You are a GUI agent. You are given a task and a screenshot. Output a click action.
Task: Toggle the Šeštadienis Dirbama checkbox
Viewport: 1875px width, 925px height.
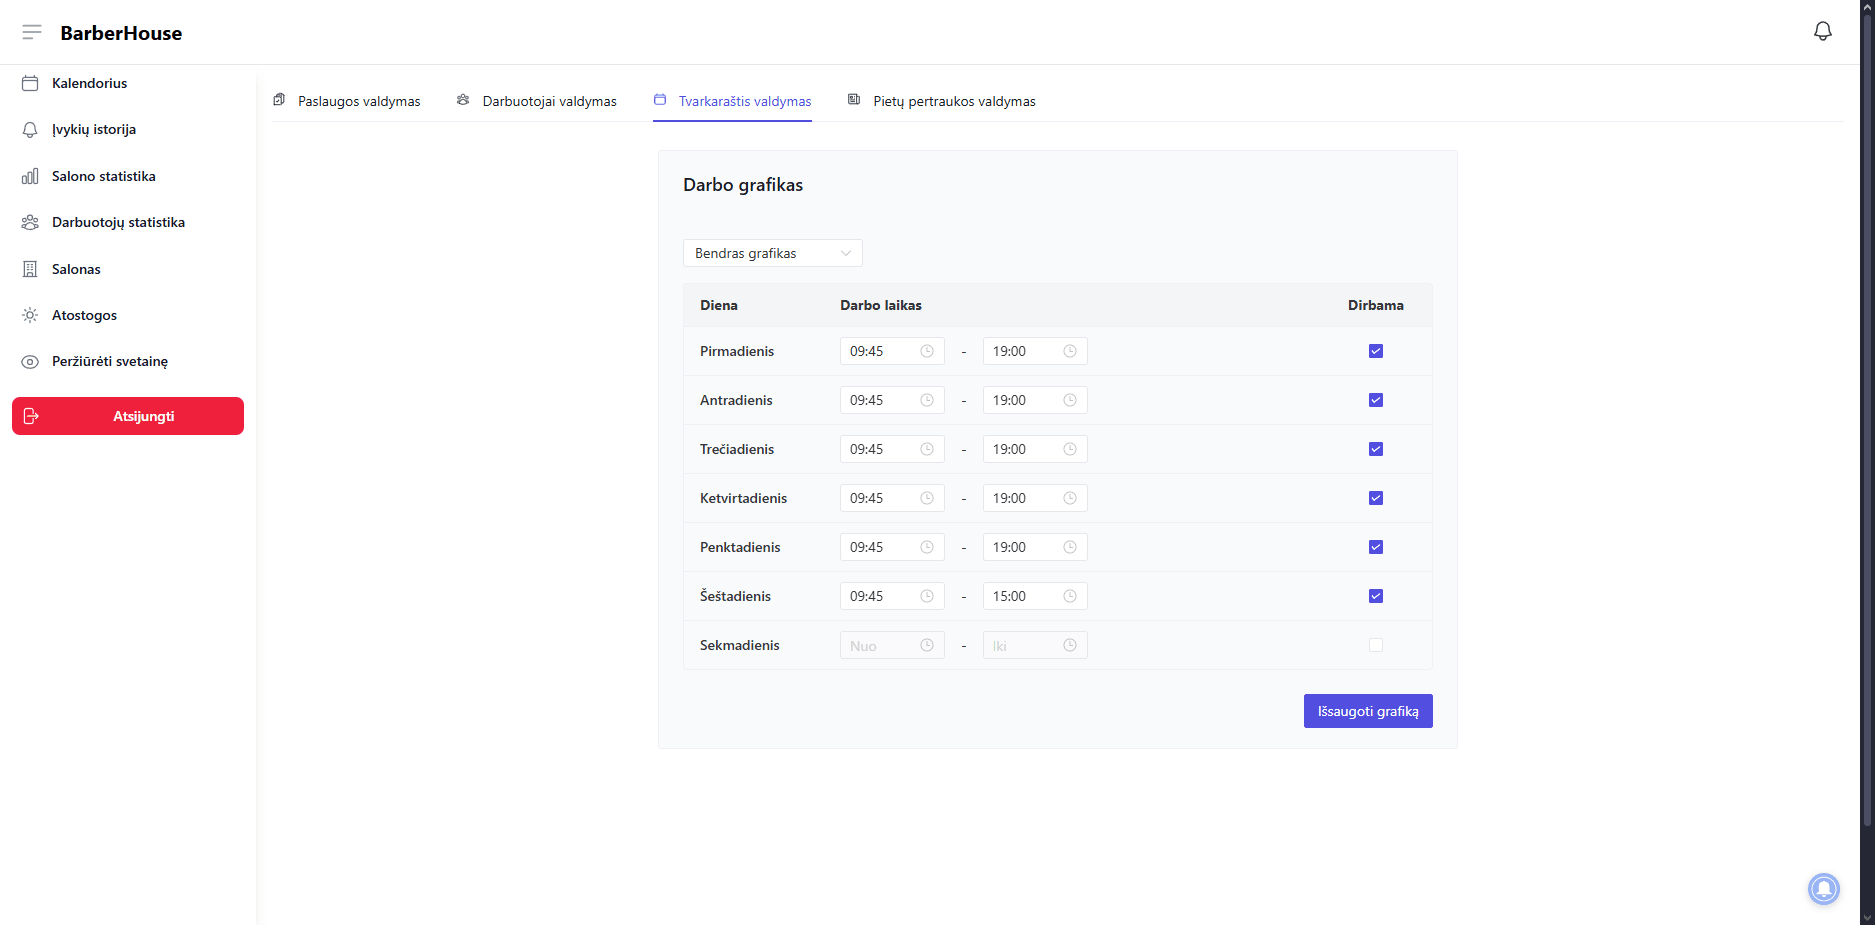[1375, 596]
